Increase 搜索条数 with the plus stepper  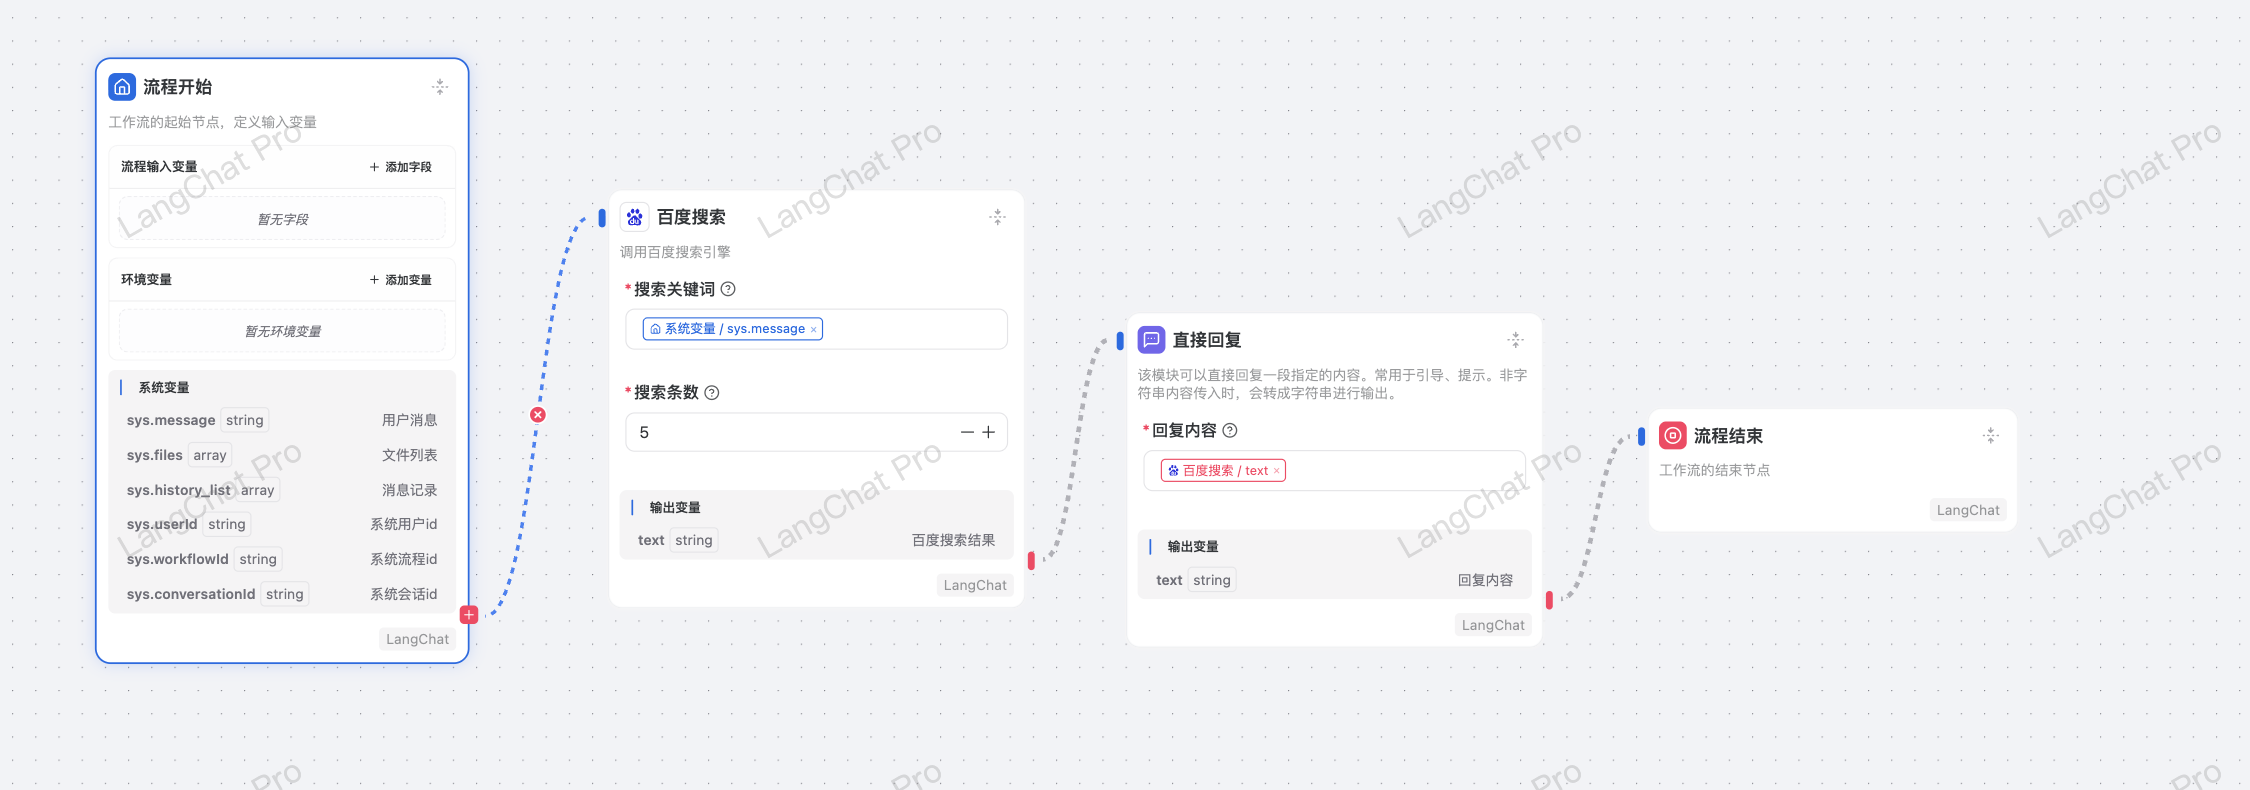(x=989, y=432)
